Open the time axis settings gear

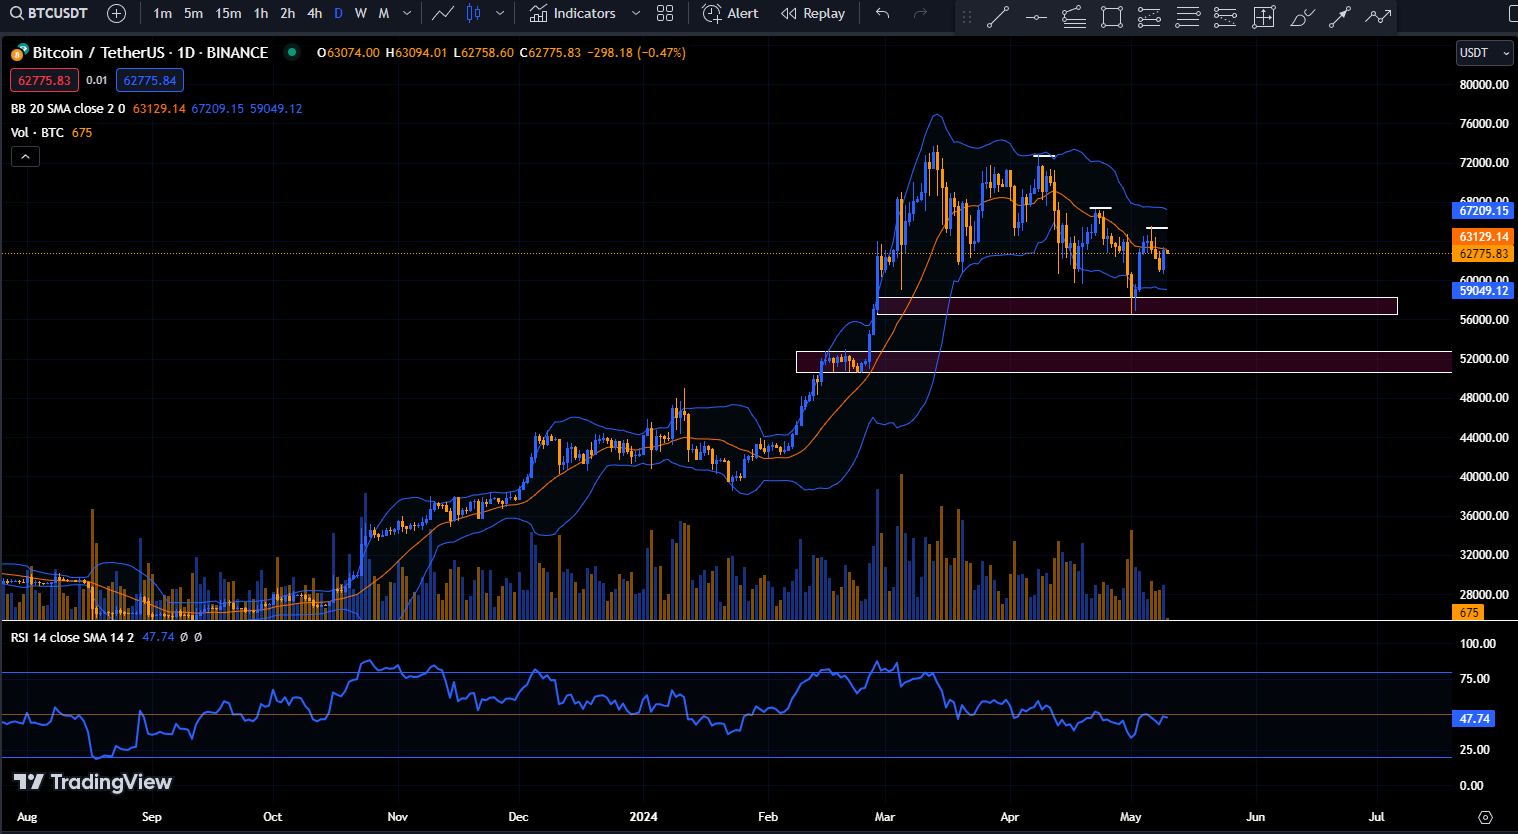(1485, 817)
